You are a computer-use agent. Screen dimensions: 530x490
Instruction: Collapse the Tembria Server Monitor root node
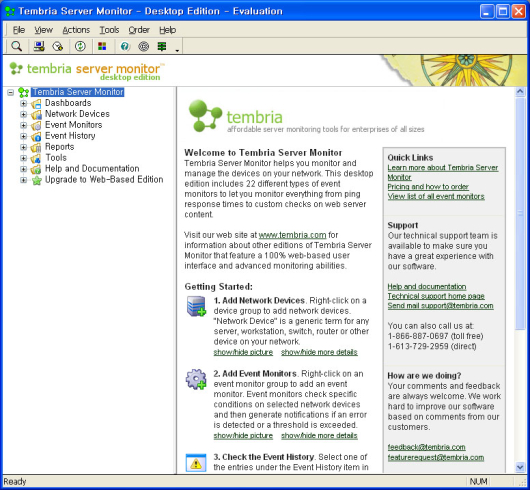pos(10,92)
